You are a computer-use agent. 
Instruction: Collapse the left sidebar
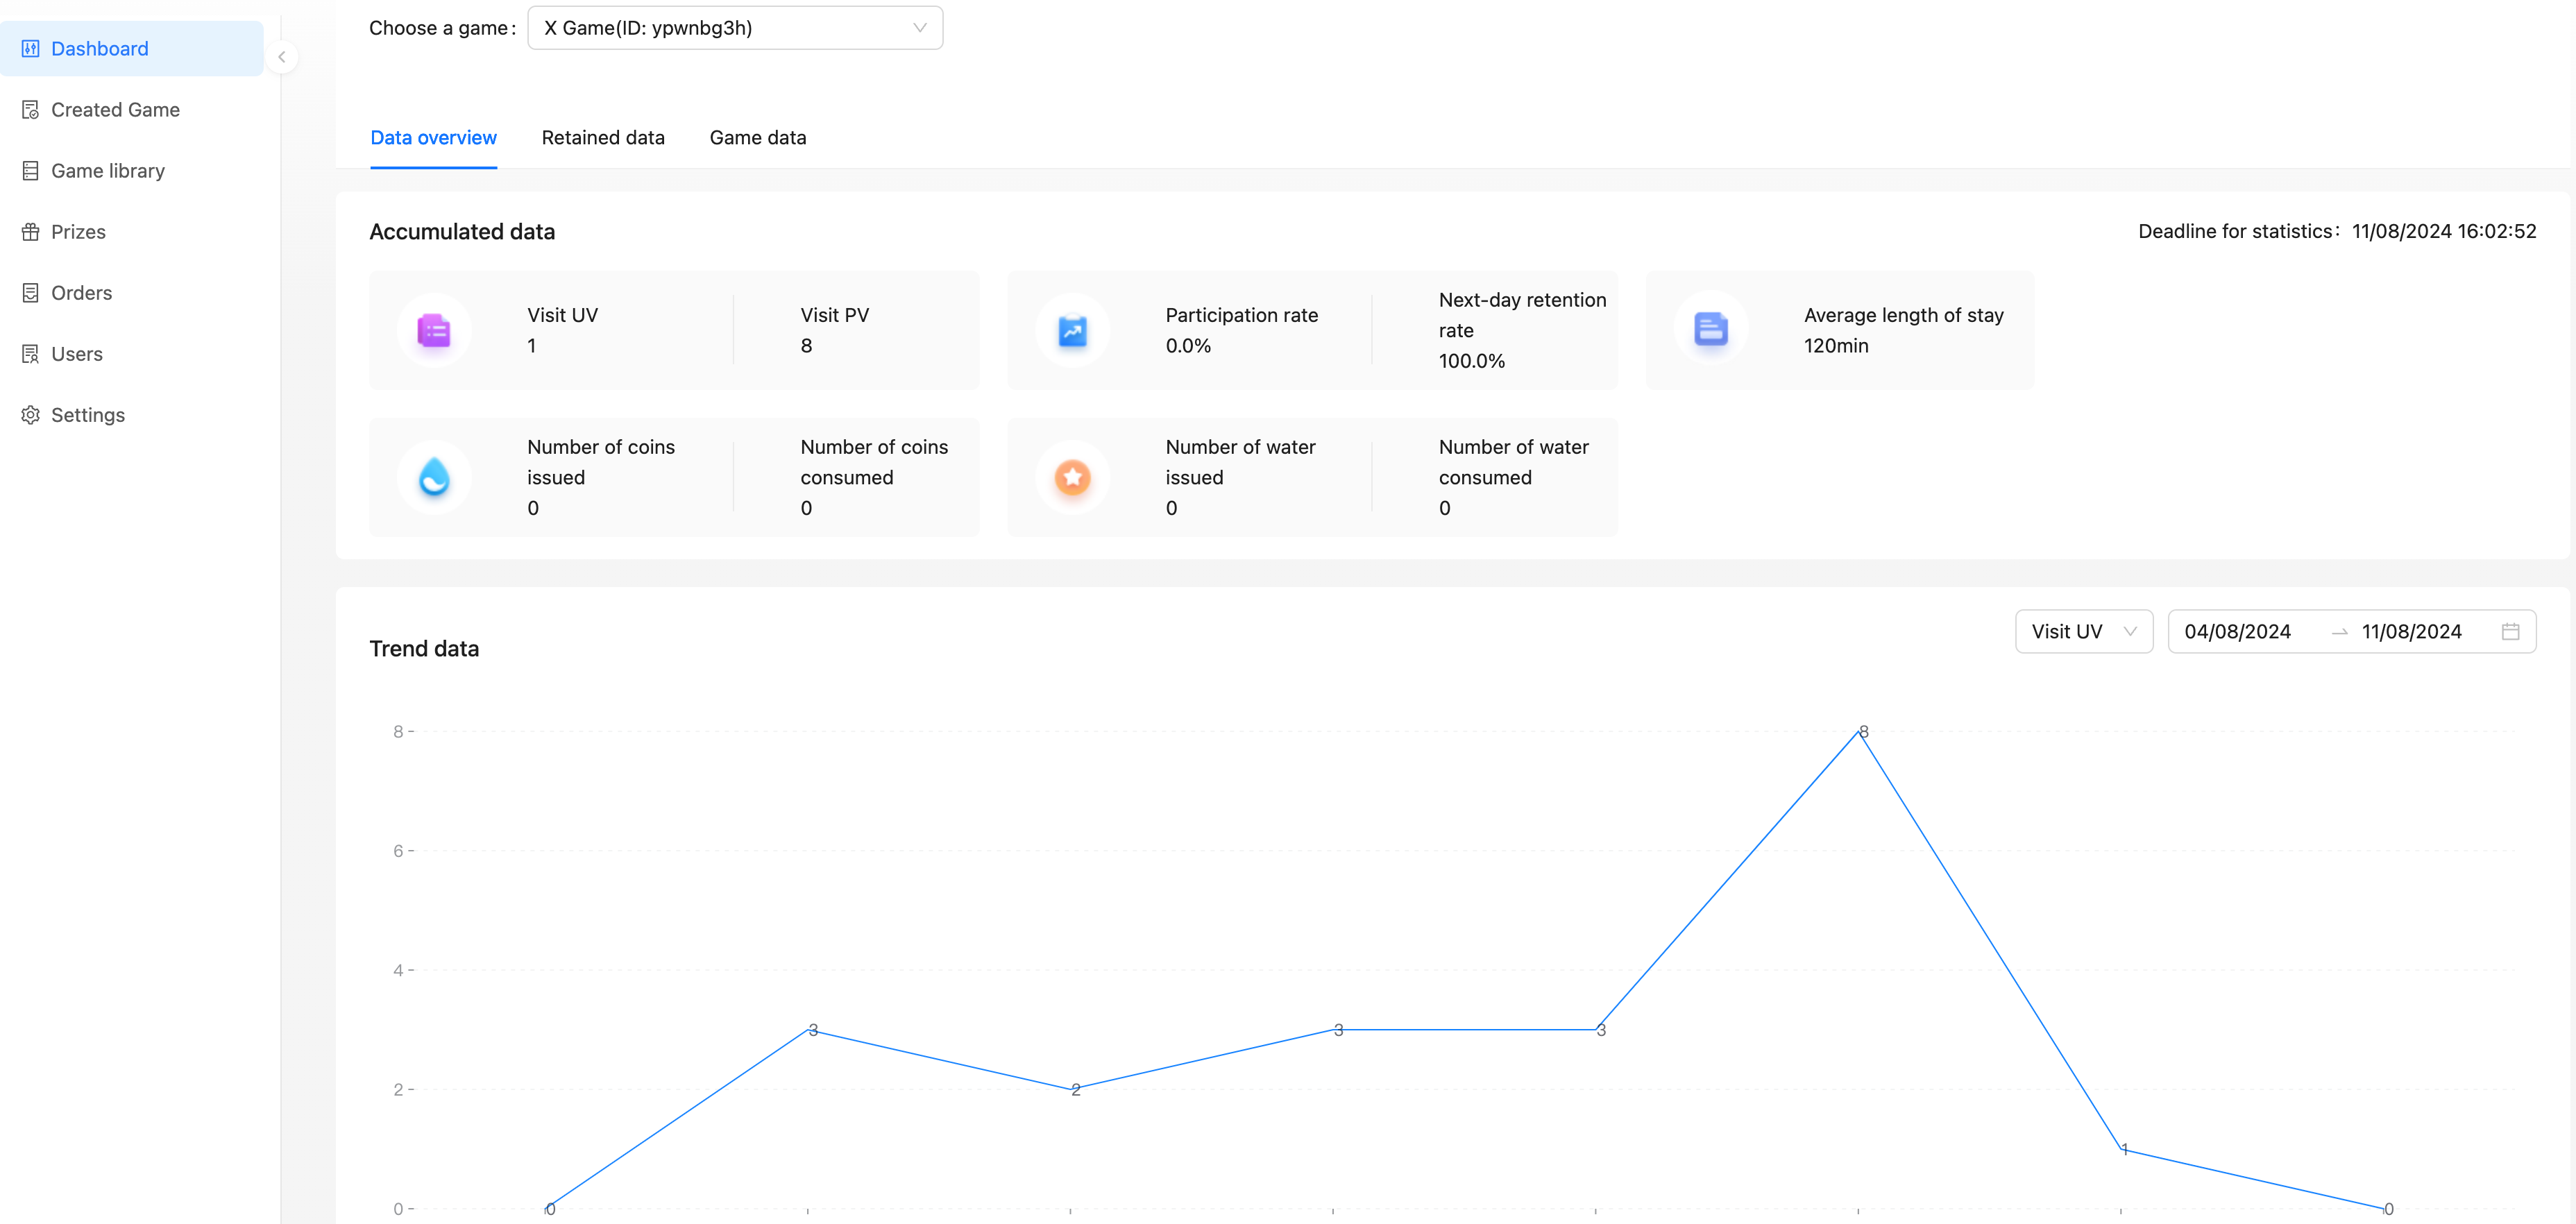pos(282,57)
